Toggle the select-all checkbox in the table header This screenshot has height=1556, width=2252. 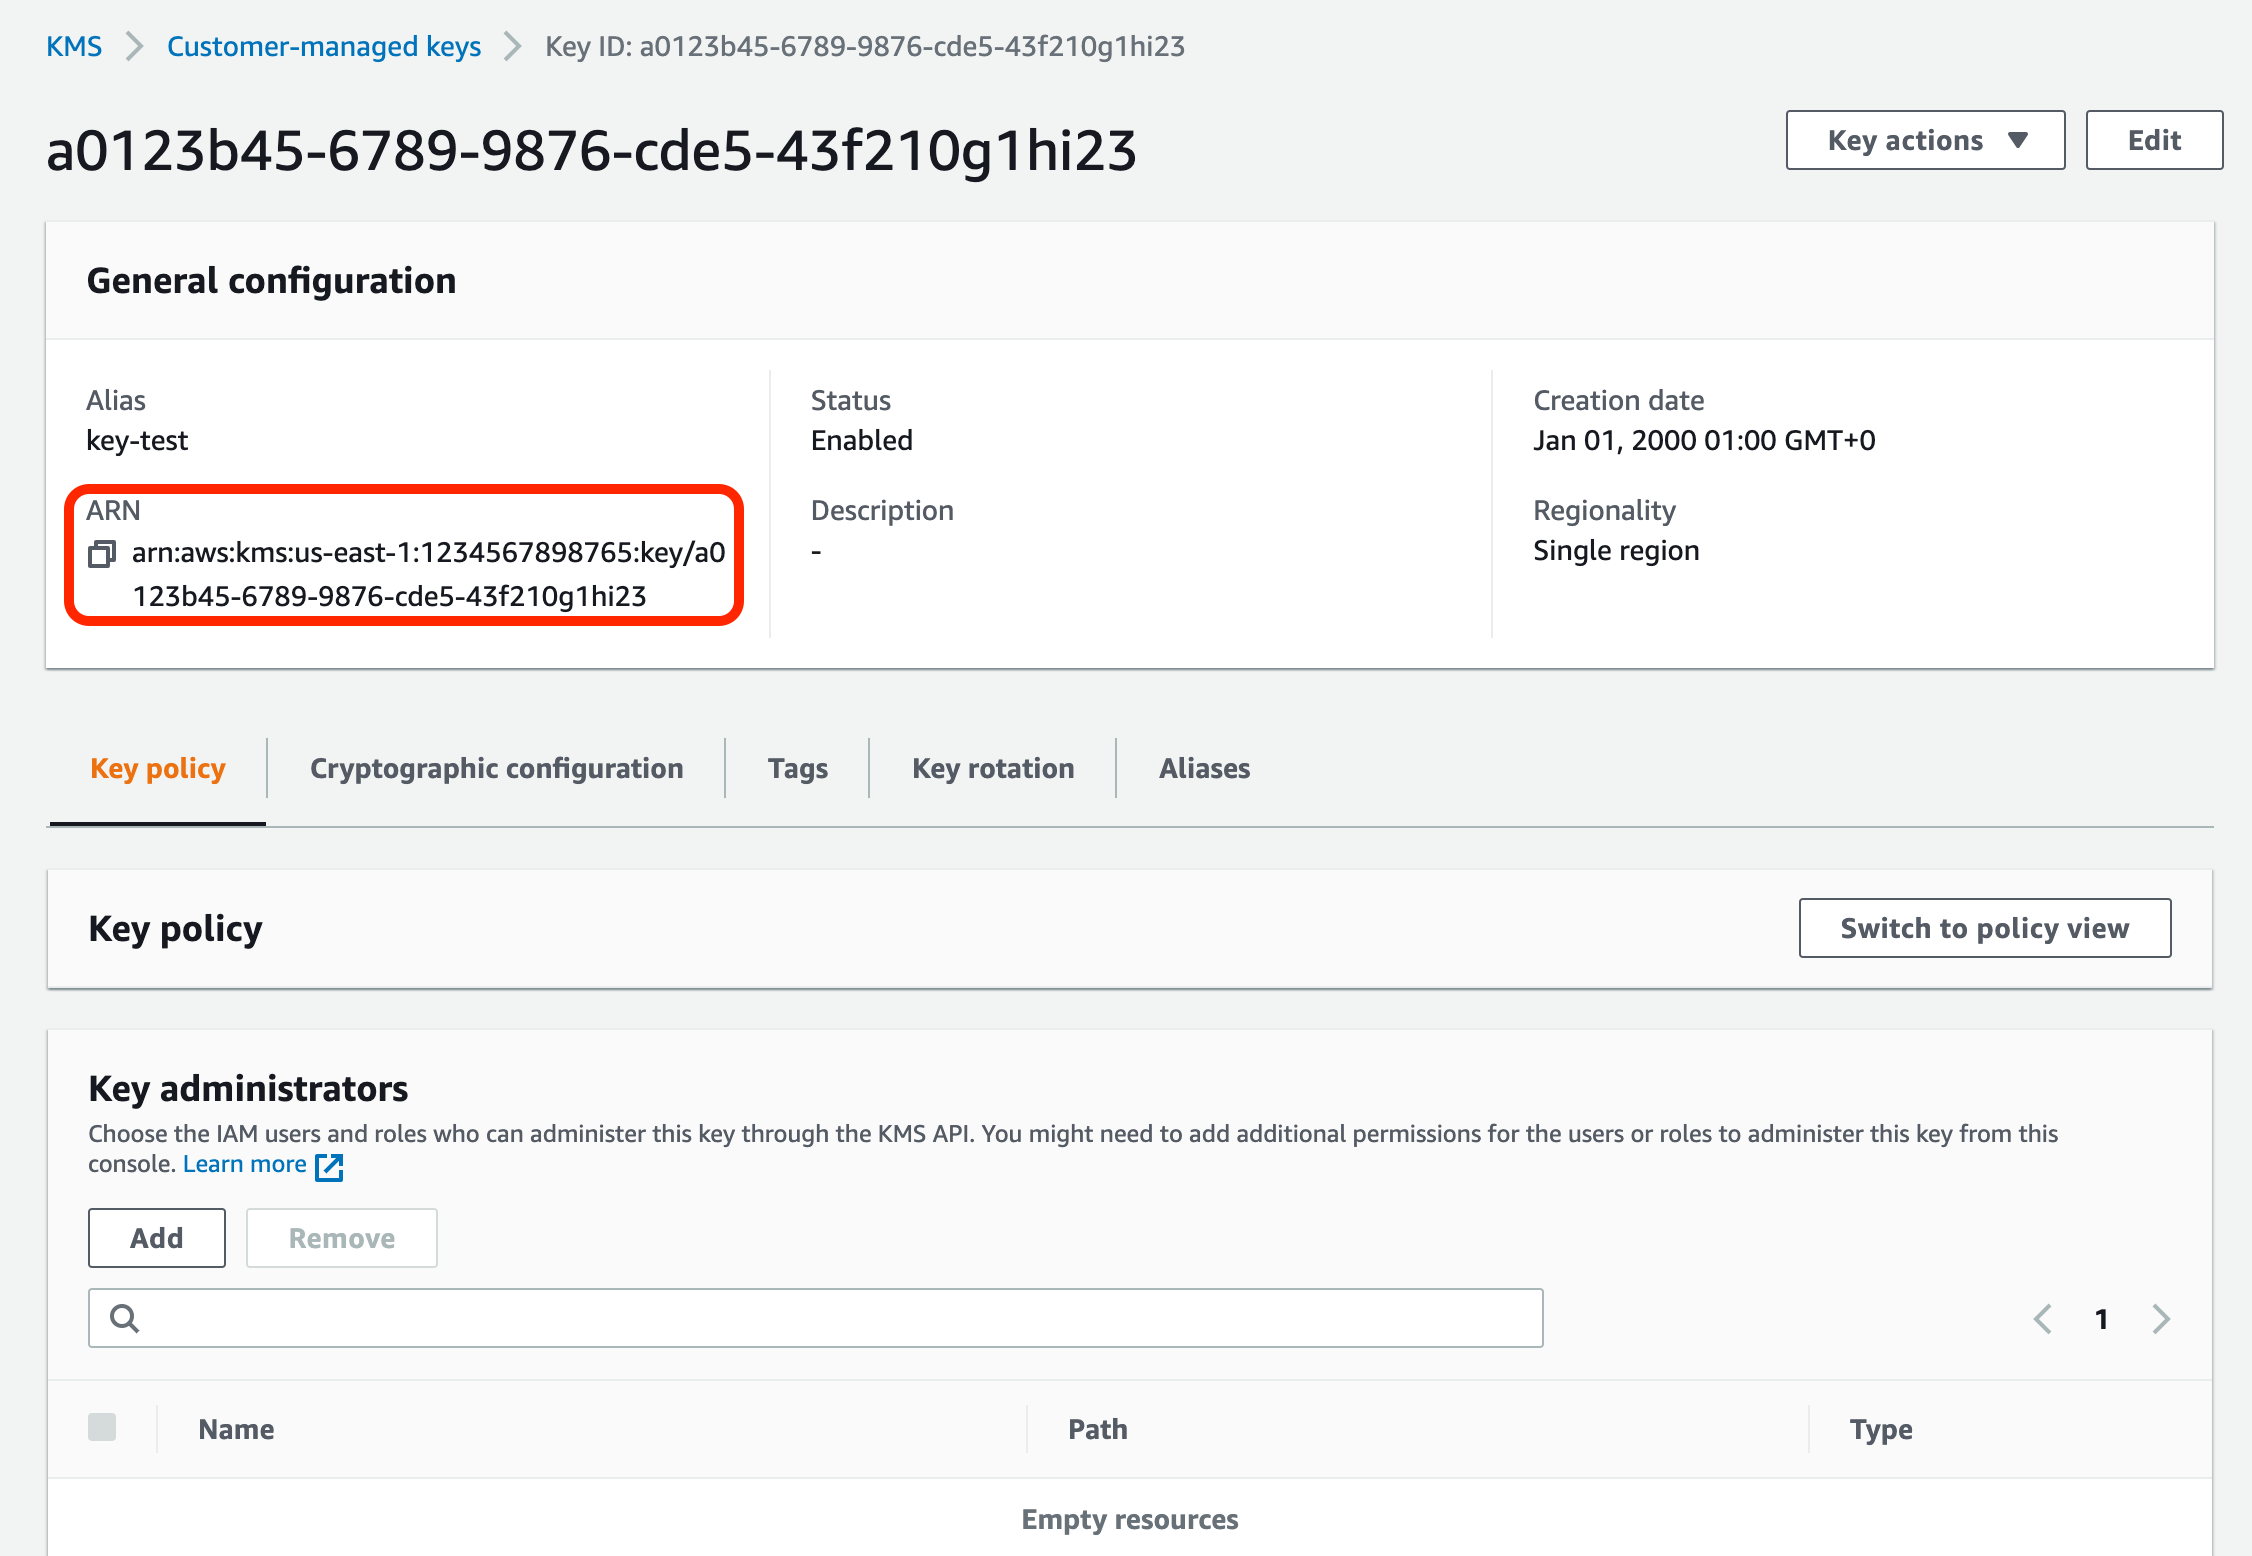(x=103, y=1428)
